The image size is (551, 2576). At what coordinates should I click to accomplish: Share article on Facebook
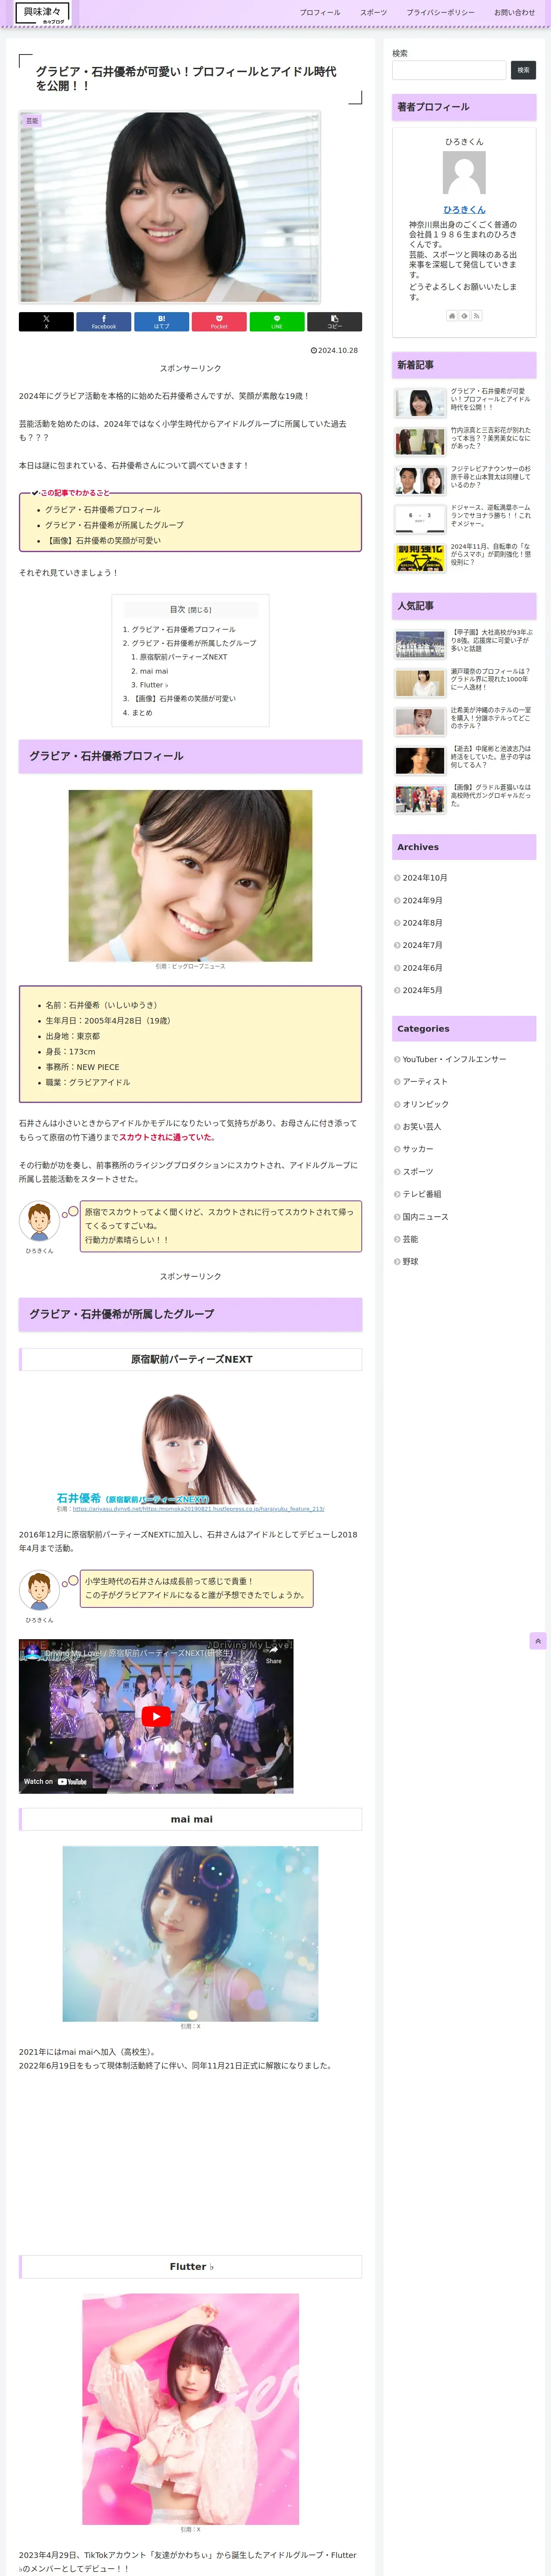pyautogui.click(x=104, y=321)
